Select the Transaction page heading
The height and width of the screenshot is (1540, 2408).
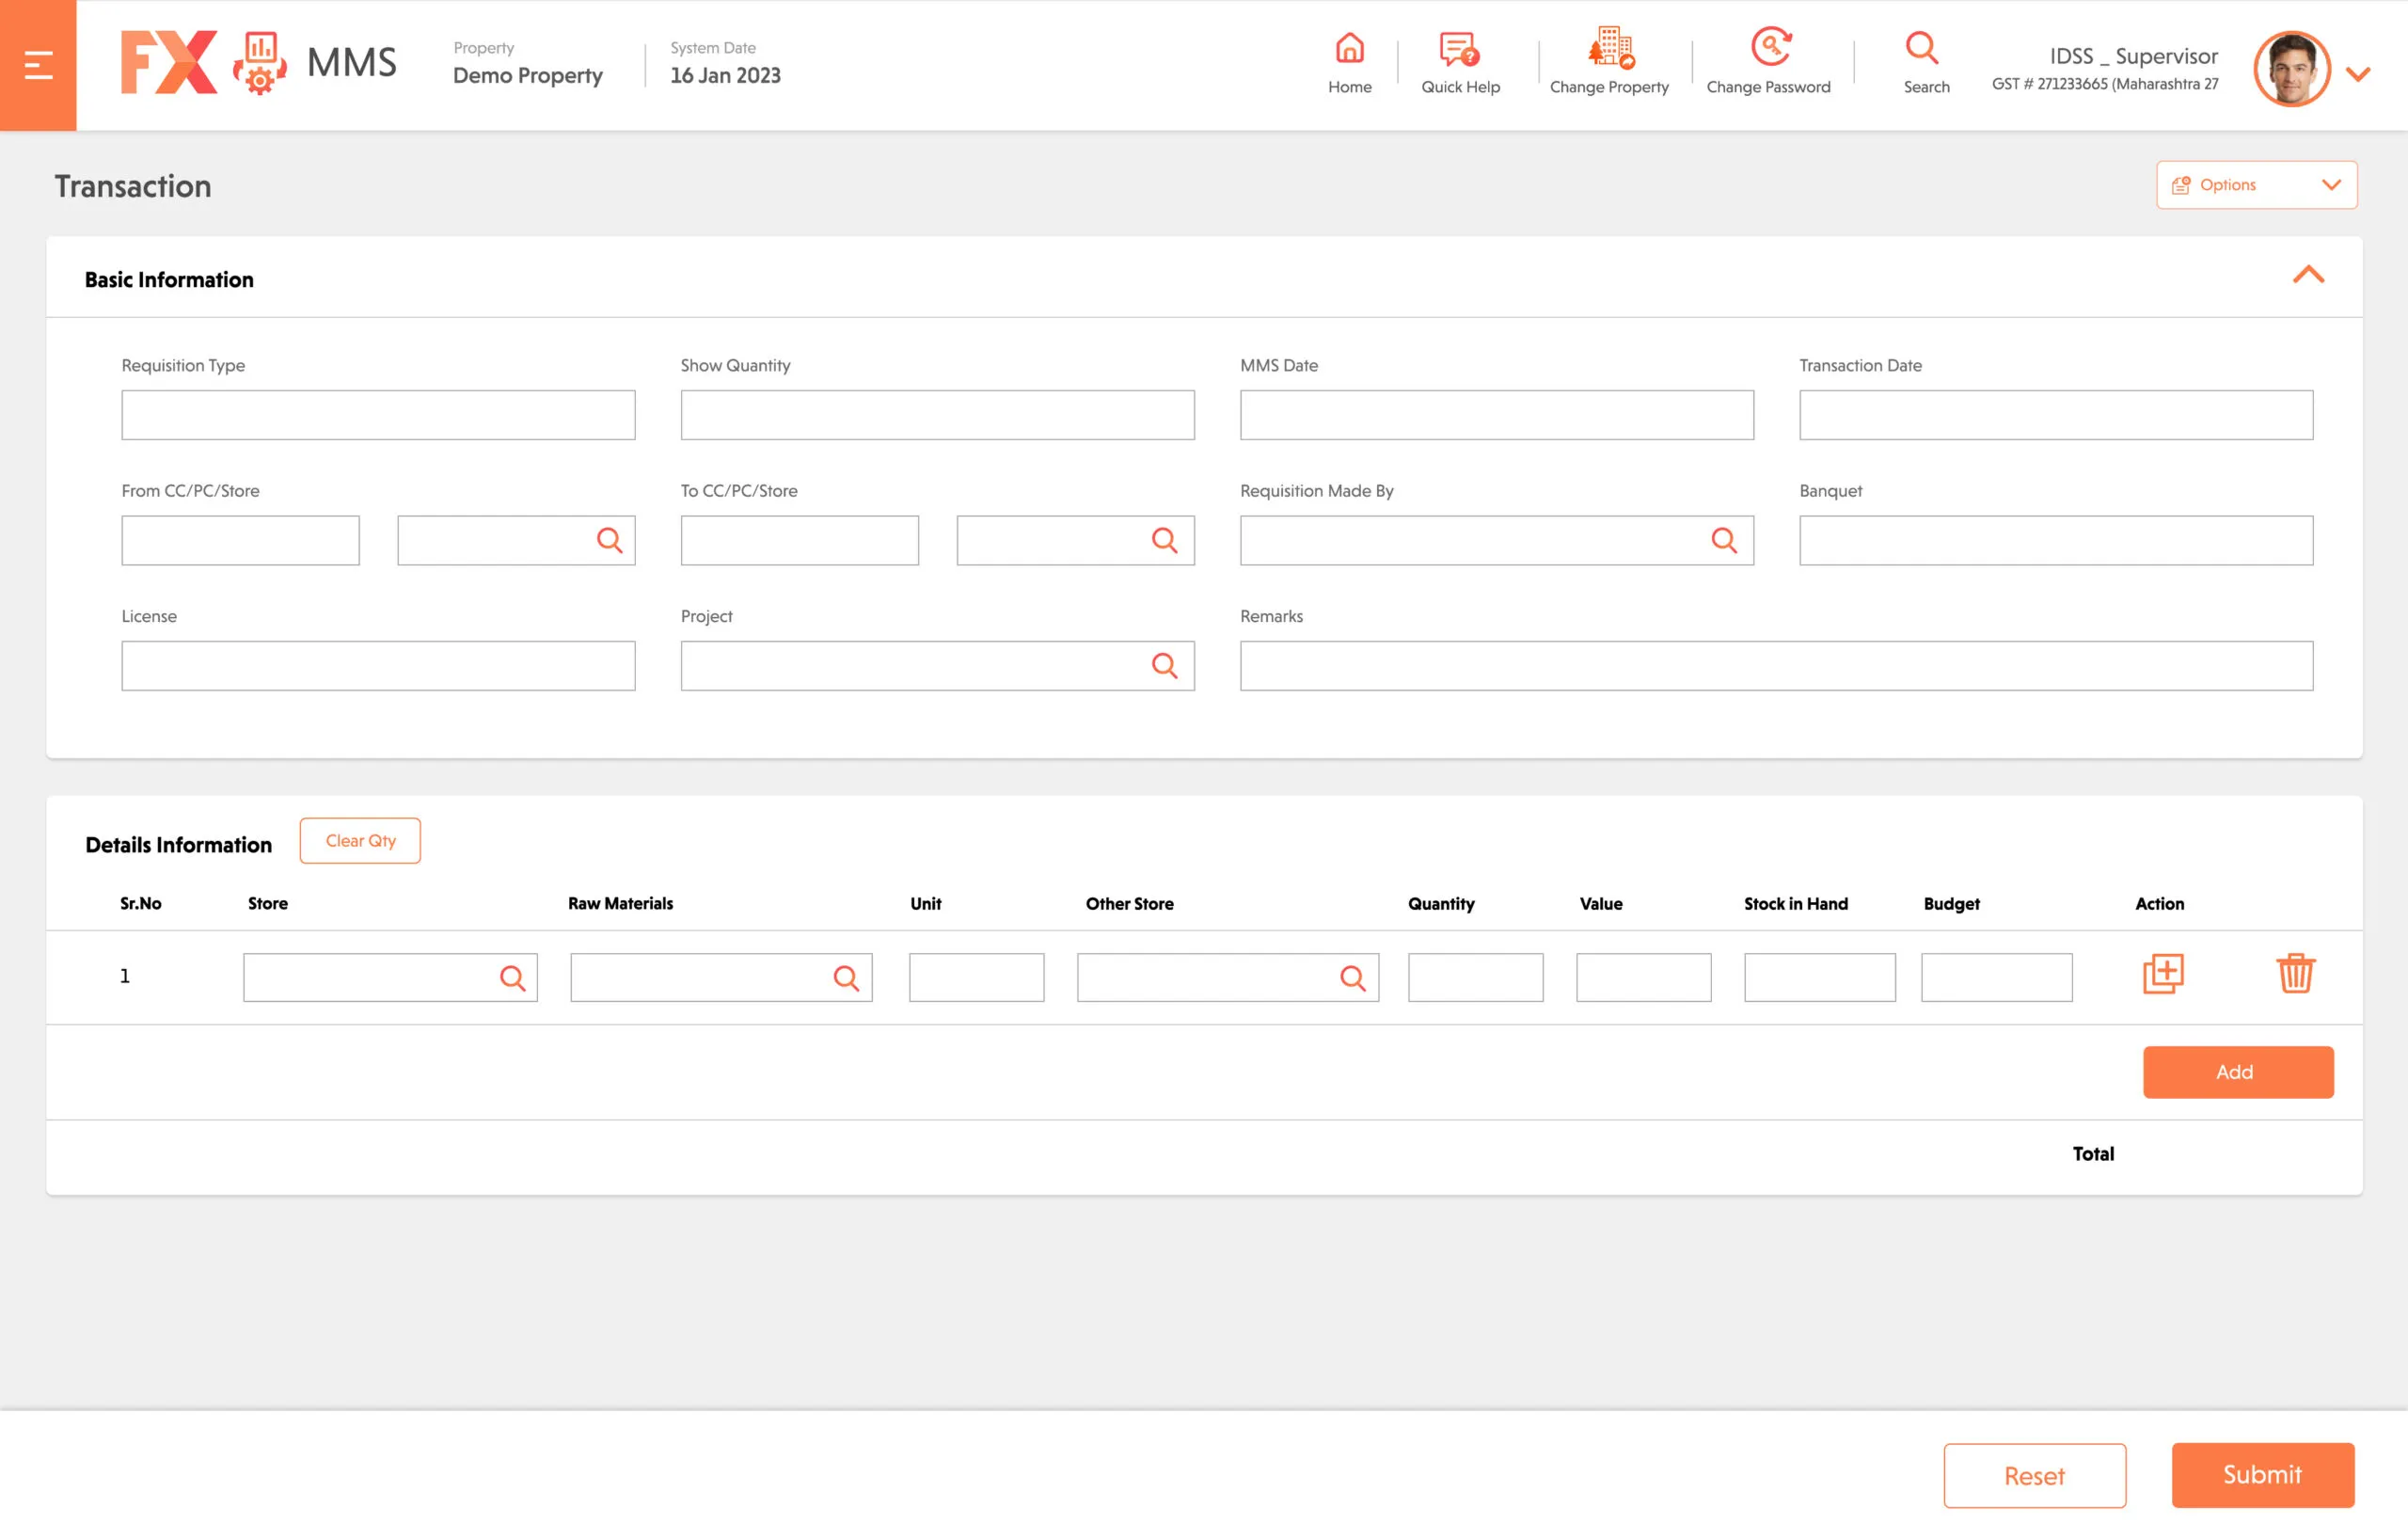click(x=132, y=186)
